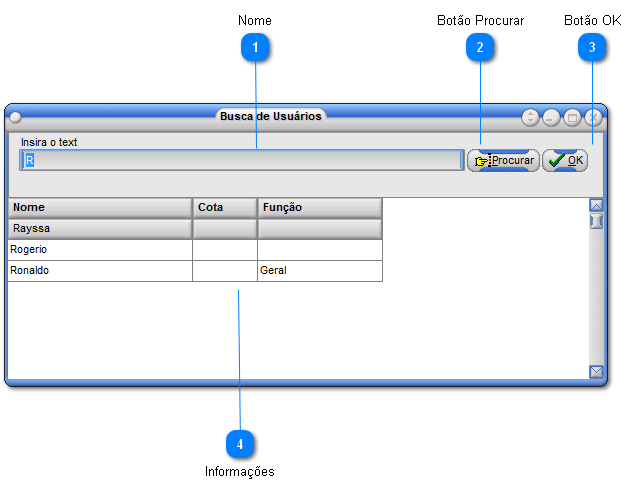Sort by the Nome column header

100,208
